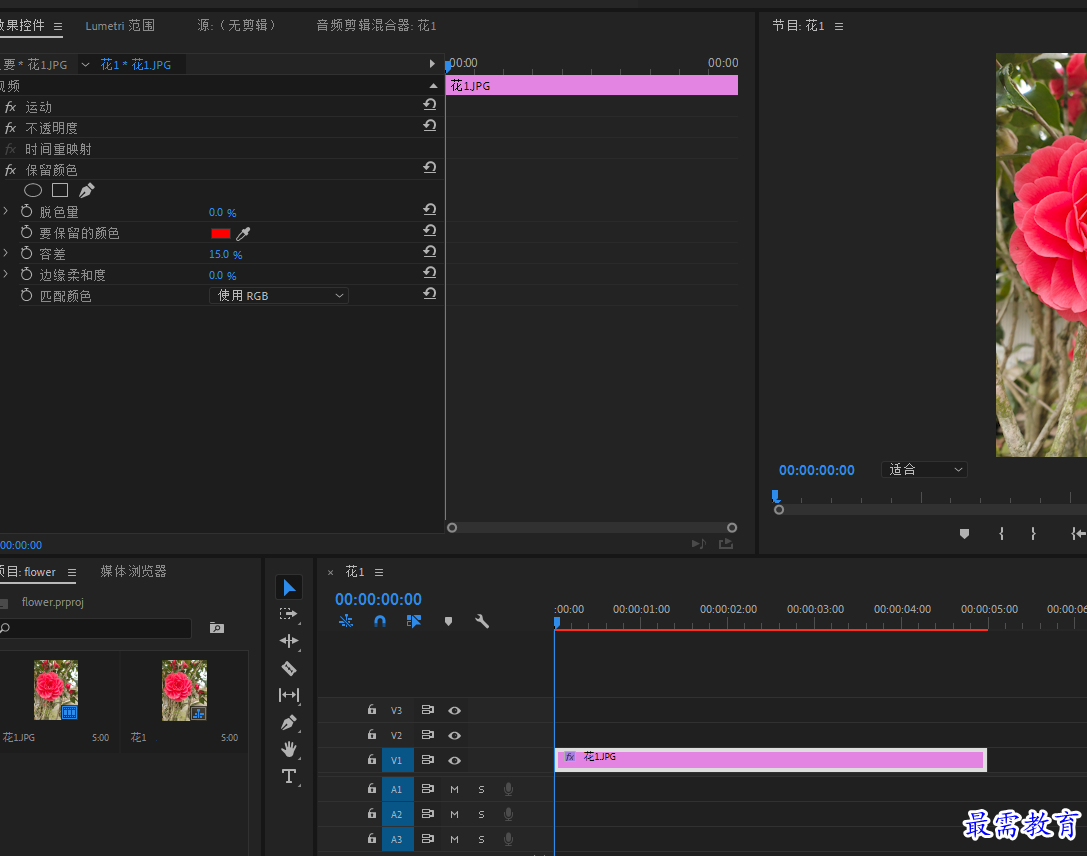The height and width of the screenshot is (856, 1087).
Task: Reset the 保留颜色 effect
Action: [x=430, y=168]
